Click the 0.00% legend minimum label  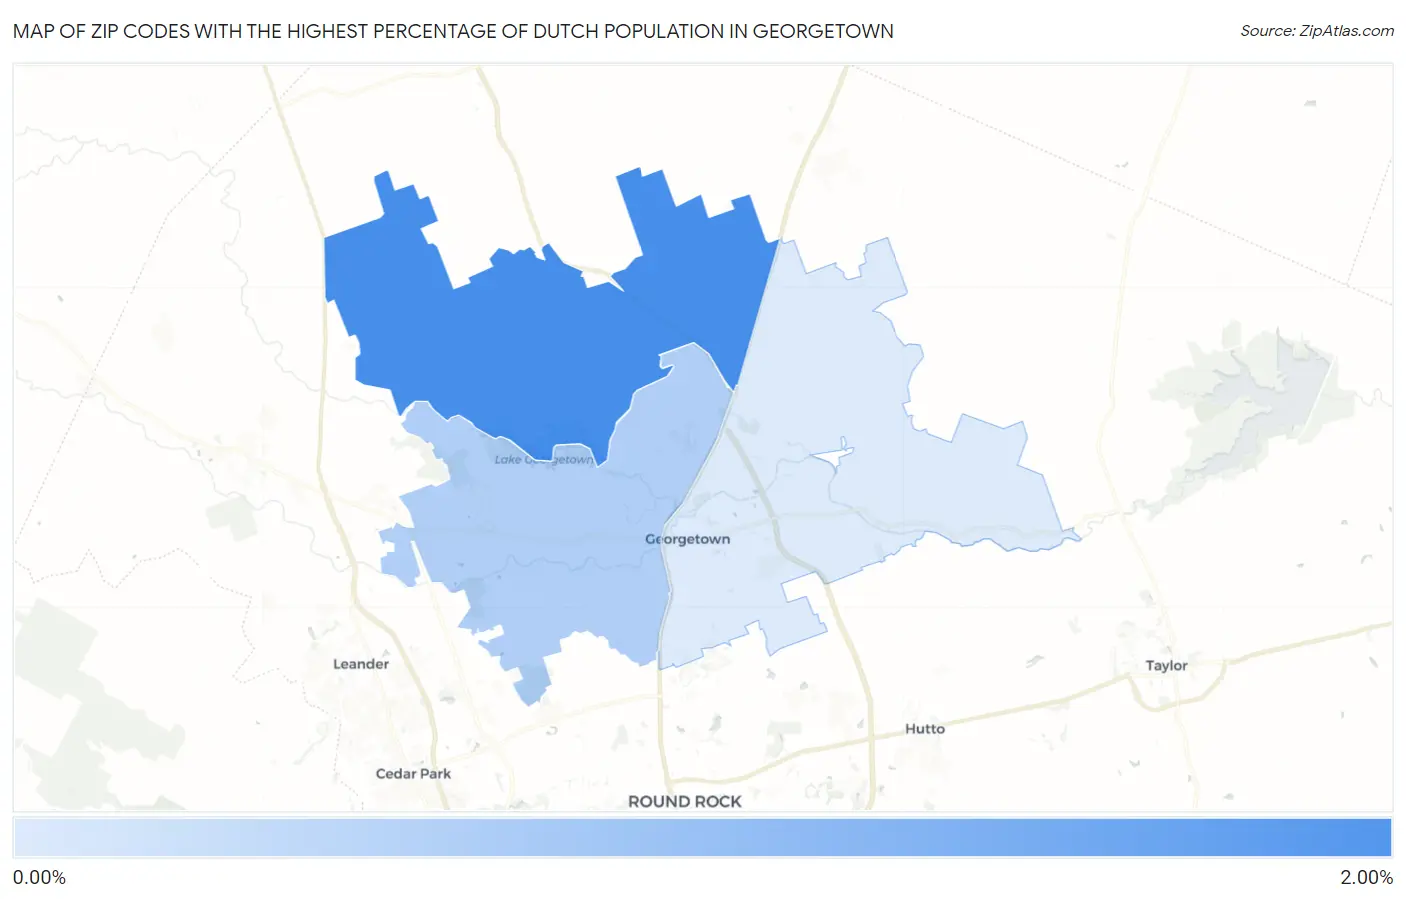(39, 877)
